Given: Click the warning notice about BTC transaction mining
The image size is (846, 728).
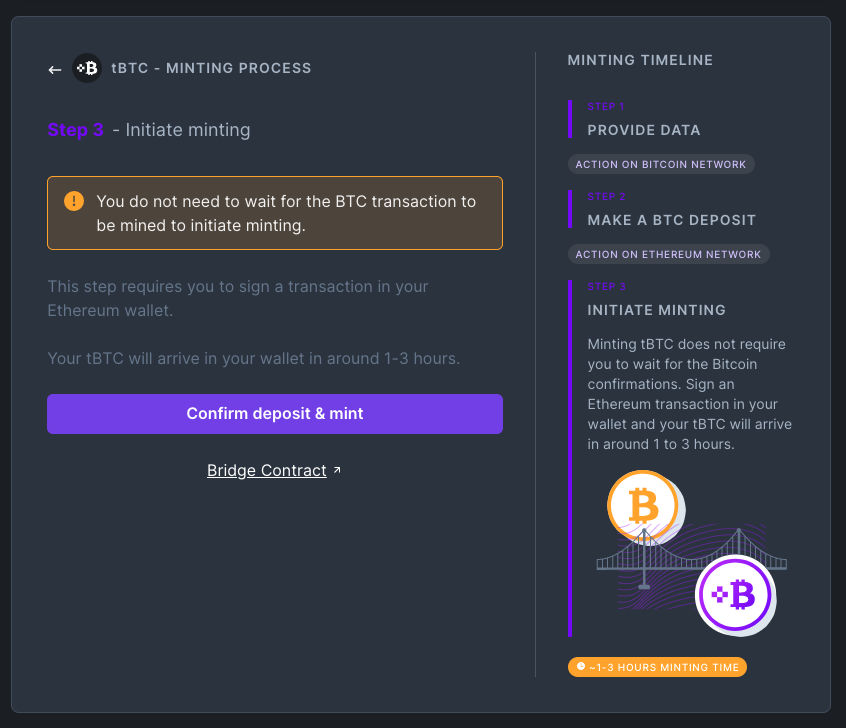Looking at the screenshot, I should 275,213.
